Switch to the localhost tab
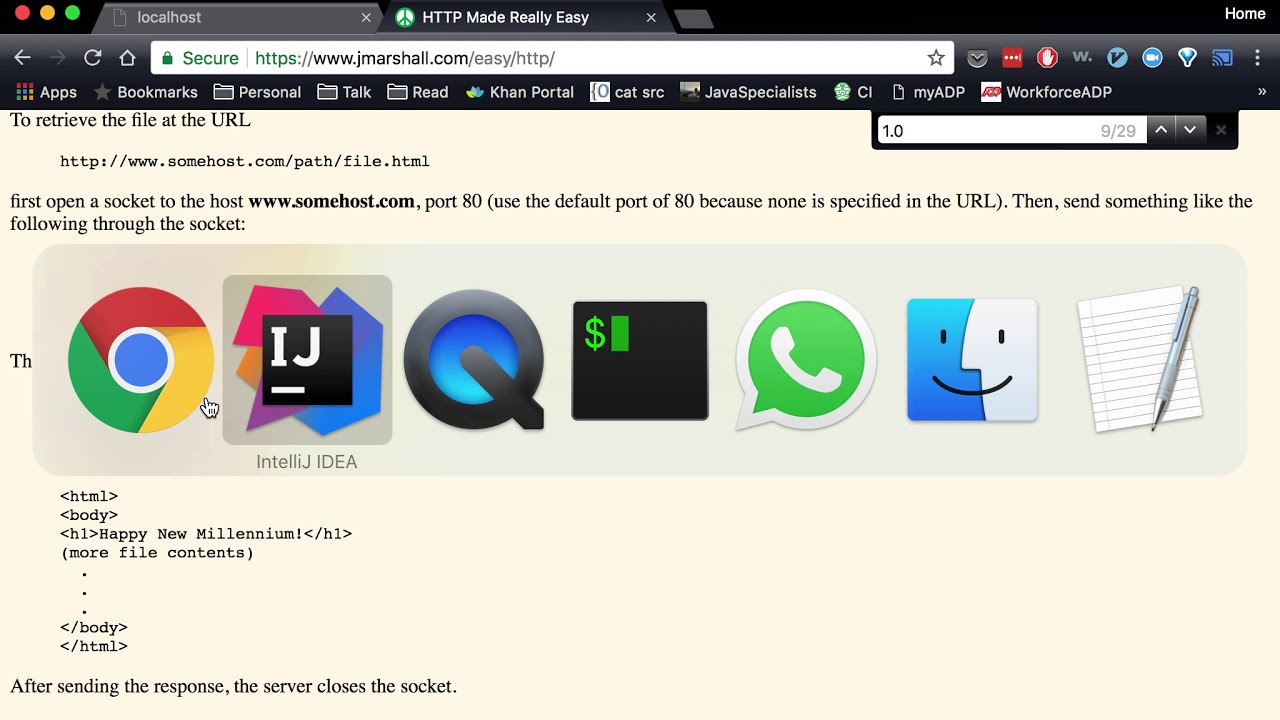The width and height of the screenshot is (1280, 720). [x=240, y=17]
